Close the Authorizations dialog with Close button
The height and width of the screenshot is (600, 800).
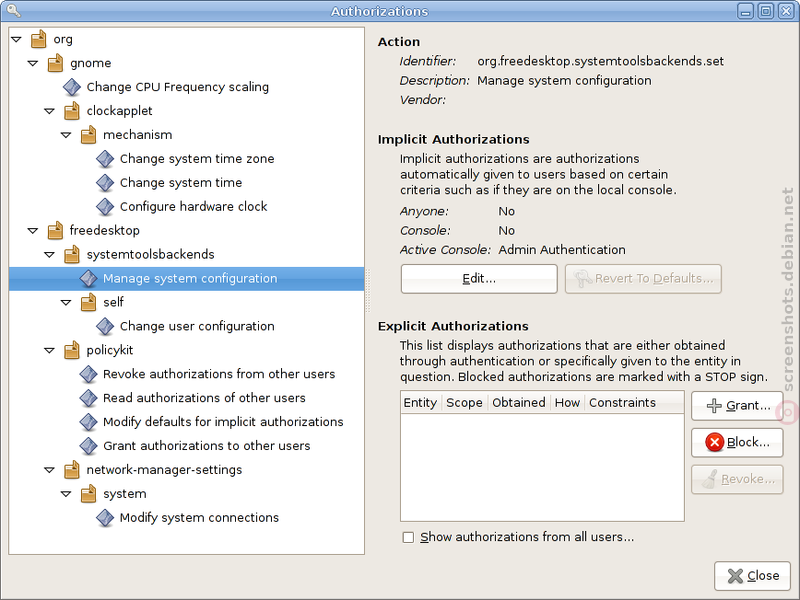click(753, 576)
